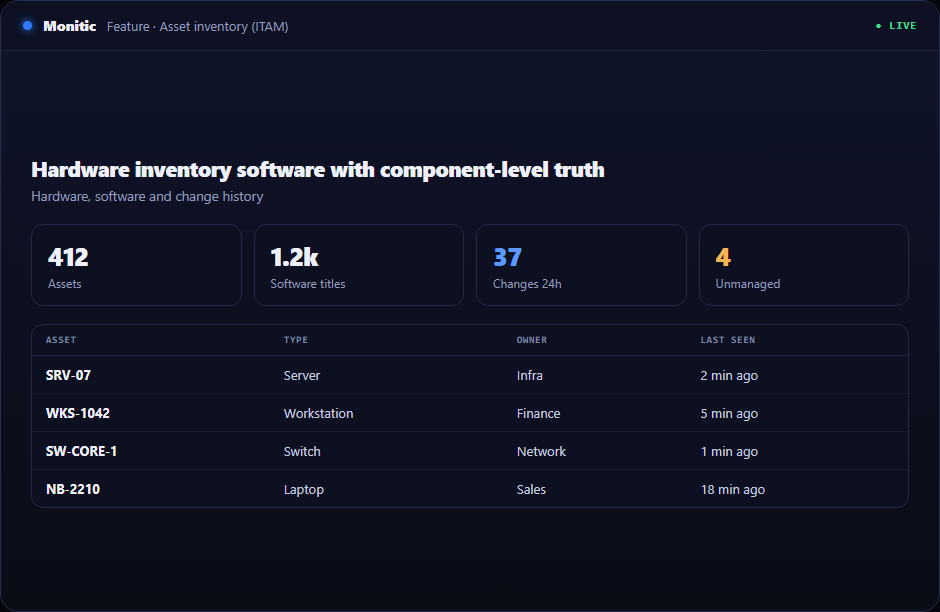This screenshot has height=612, width=940.
Task: Click the subtitle Hardware, software and change history
Action: coord(147,196)
